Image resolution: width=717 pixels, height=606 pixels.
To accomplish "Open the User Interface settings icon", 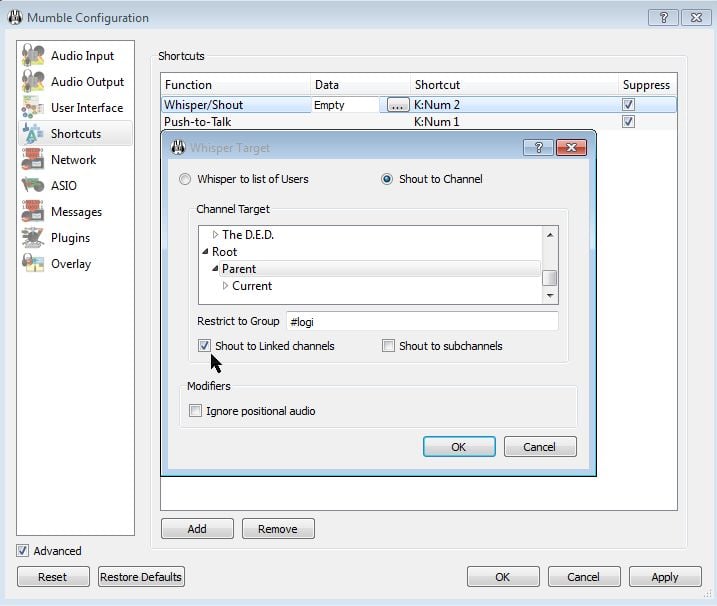I will point(34,108).
